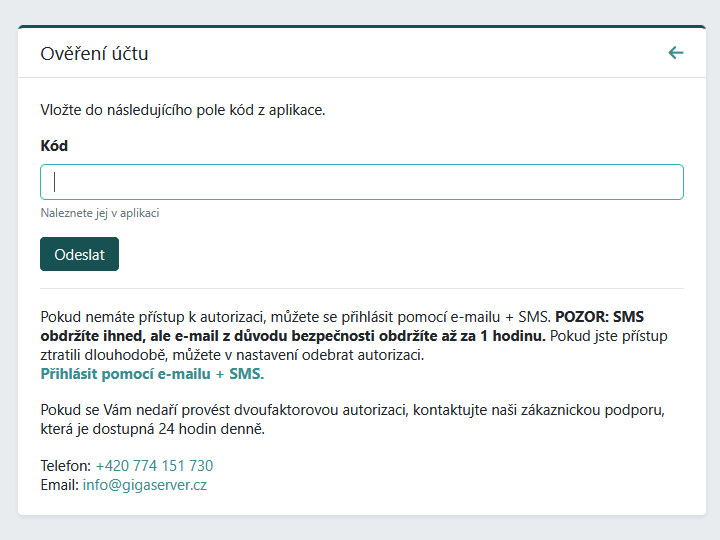This screenshot has width=720, height=540.
Task: Click the info@gigaserver.cz email link
Action: [x=144, y=485]
